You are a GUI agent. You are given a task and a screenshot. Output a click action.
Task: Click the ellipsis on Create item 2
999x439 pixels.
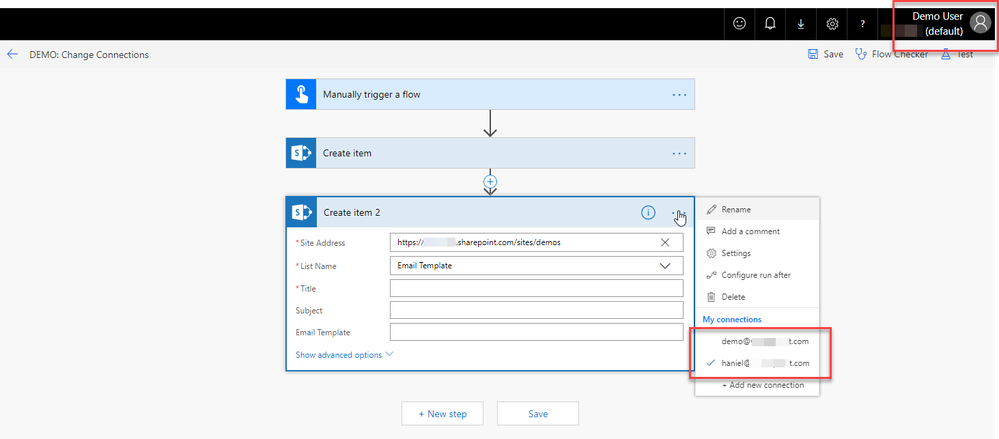point(679,213)
